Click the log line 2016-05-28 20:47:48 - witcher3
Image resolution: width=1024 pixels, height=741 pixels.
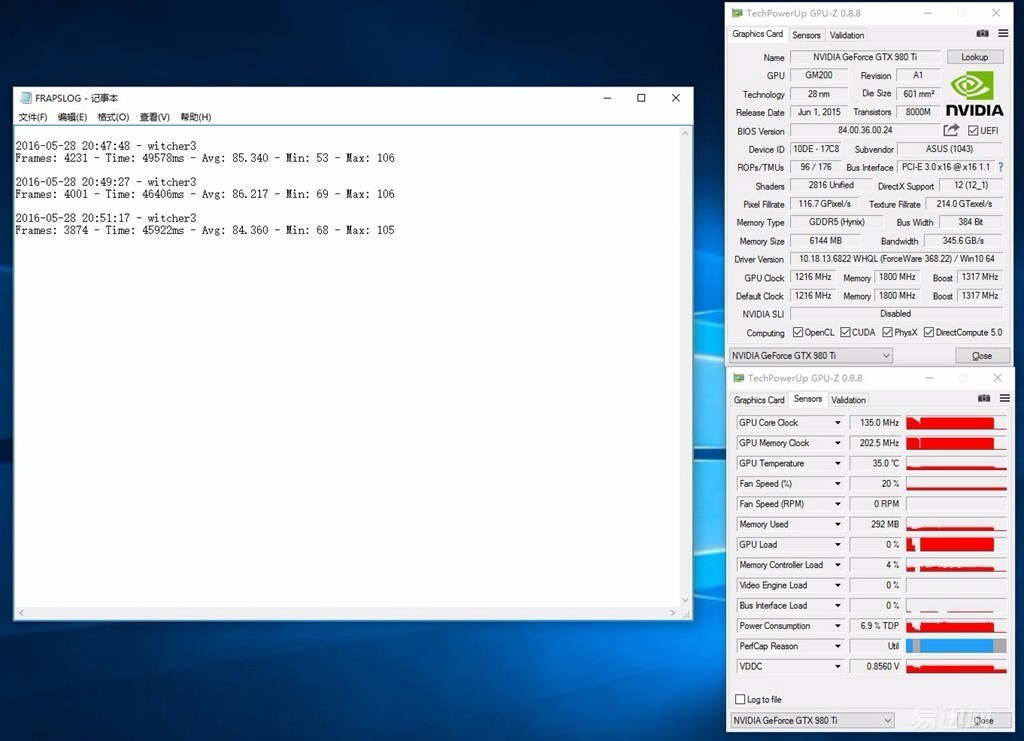coord(106,146)
